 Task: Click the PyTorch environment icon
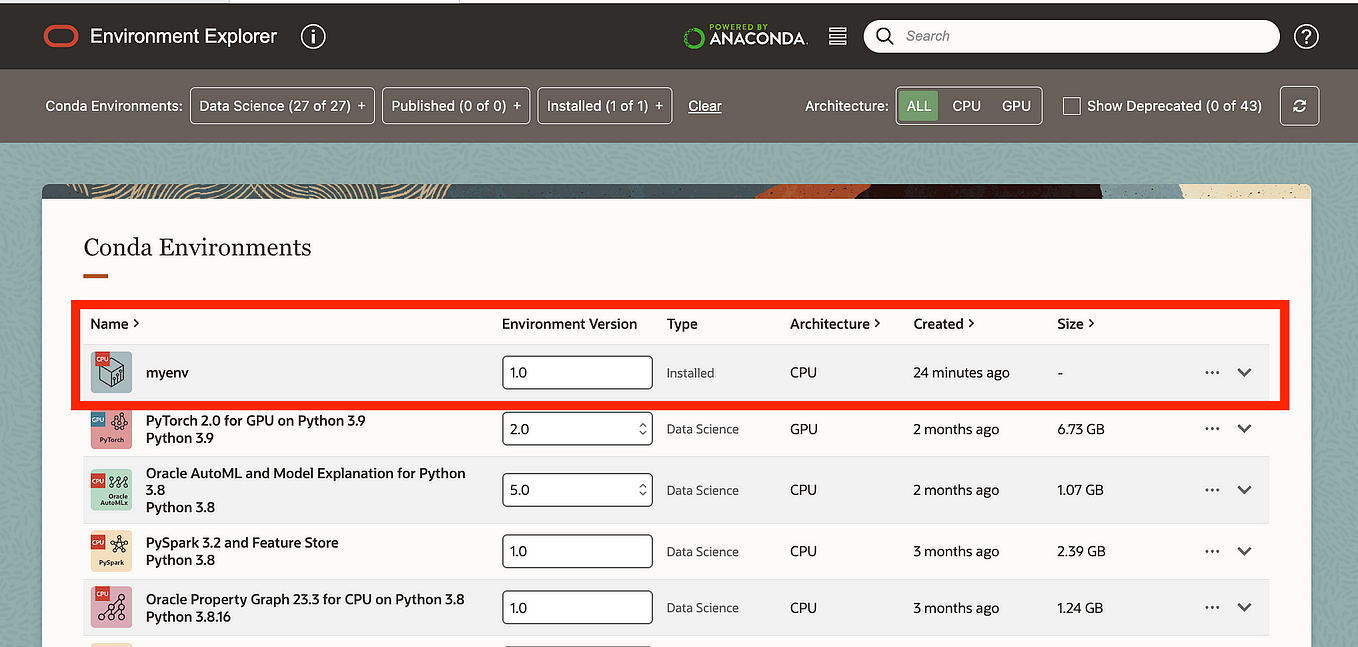coord(111,429)
